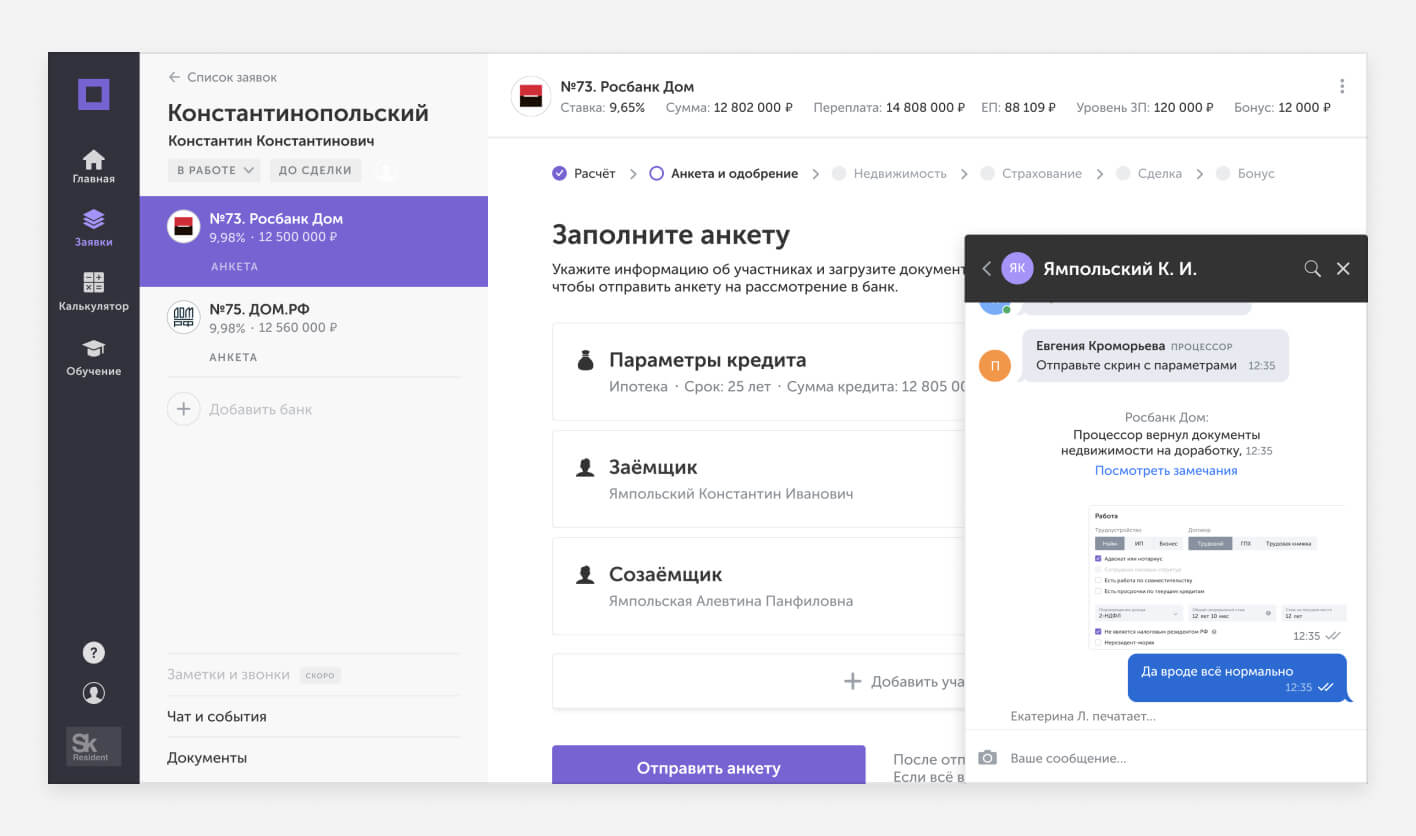Open help via question mark icon
The width and height of the screenshot is (1416, 836).
(x=93, y=653)
